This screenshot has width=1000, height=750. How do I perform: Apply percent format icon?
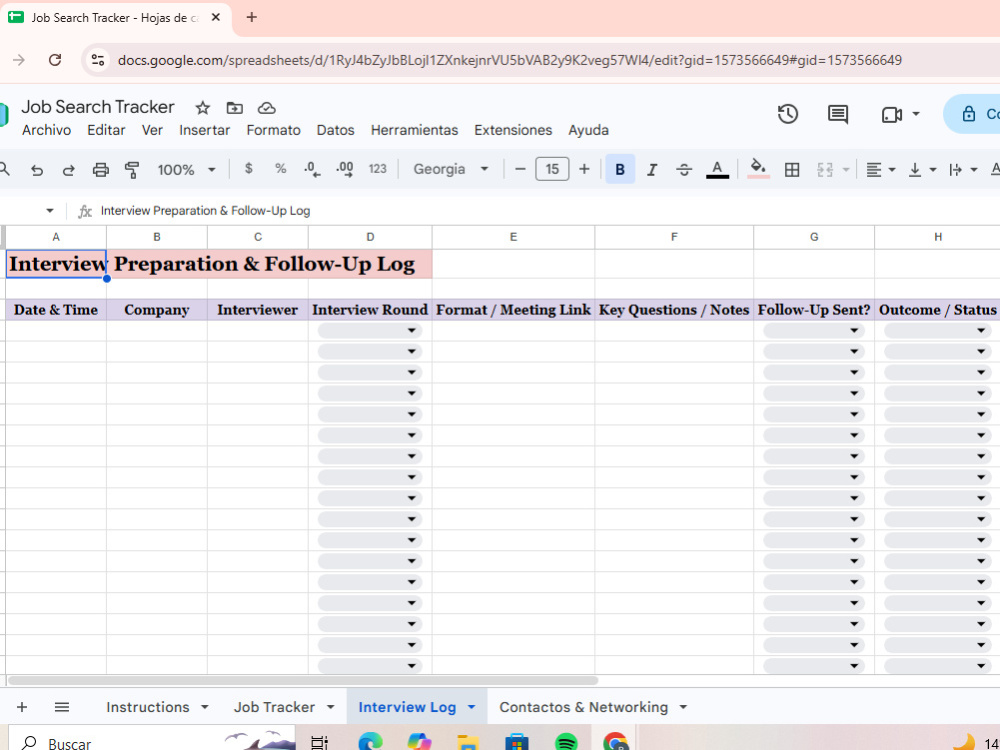(281, 169)
